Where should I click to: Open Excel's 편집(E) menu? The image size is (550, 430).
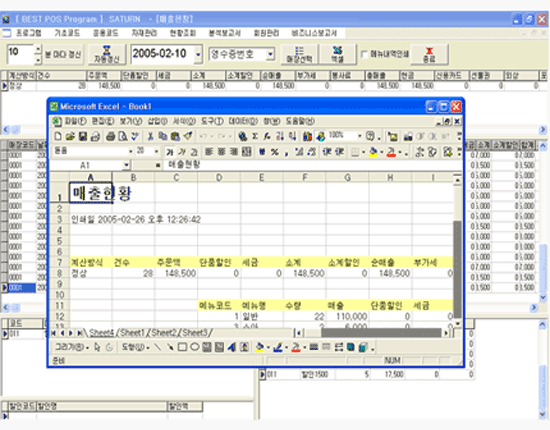(103, 121)
